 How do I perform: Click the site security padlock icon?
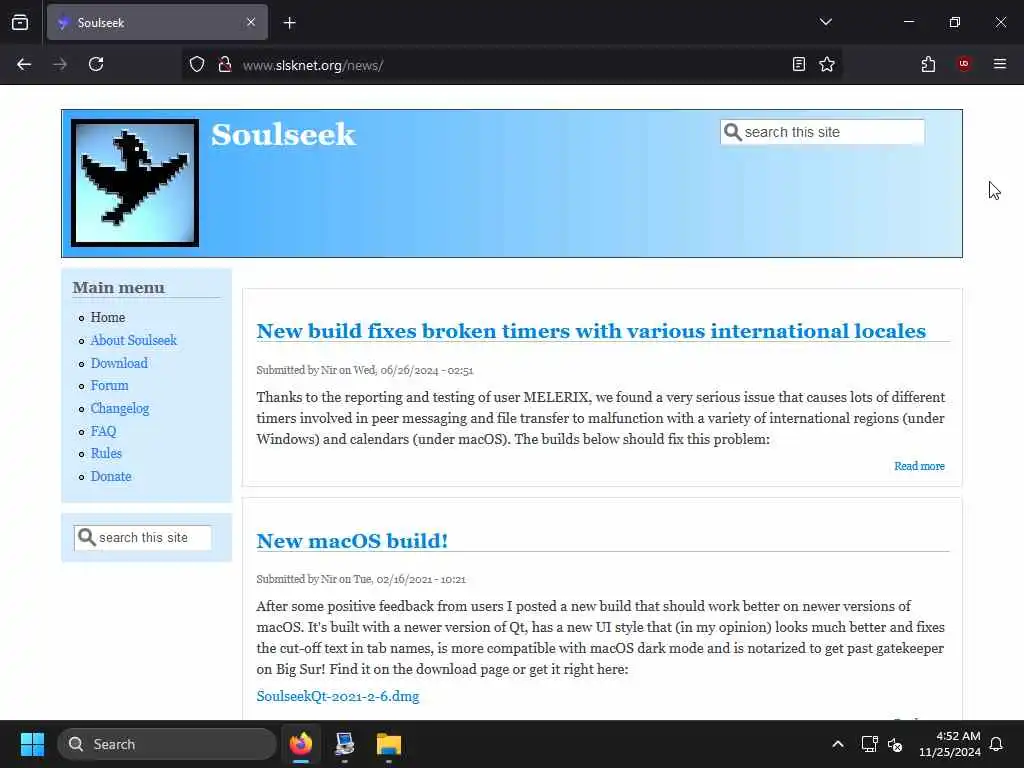tap(225, 65)
